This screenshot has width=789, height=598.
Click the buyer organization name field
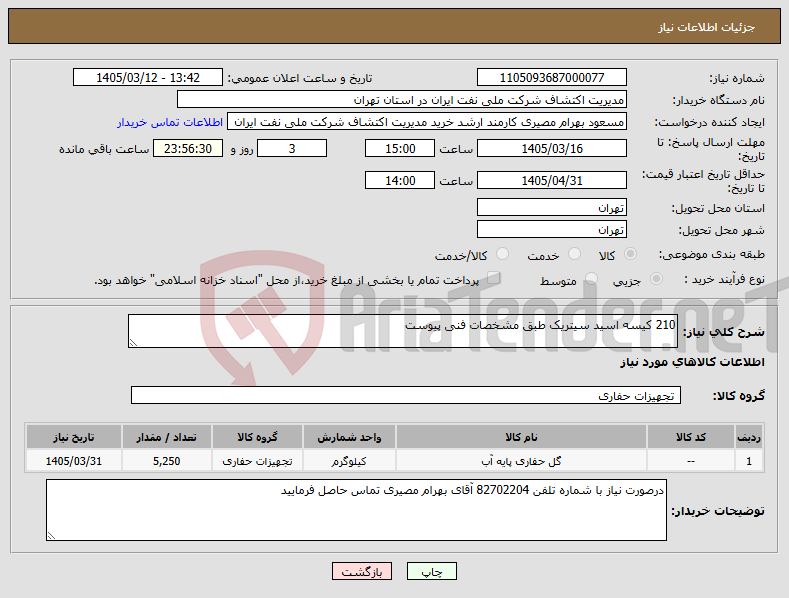(x=402, y=100)
